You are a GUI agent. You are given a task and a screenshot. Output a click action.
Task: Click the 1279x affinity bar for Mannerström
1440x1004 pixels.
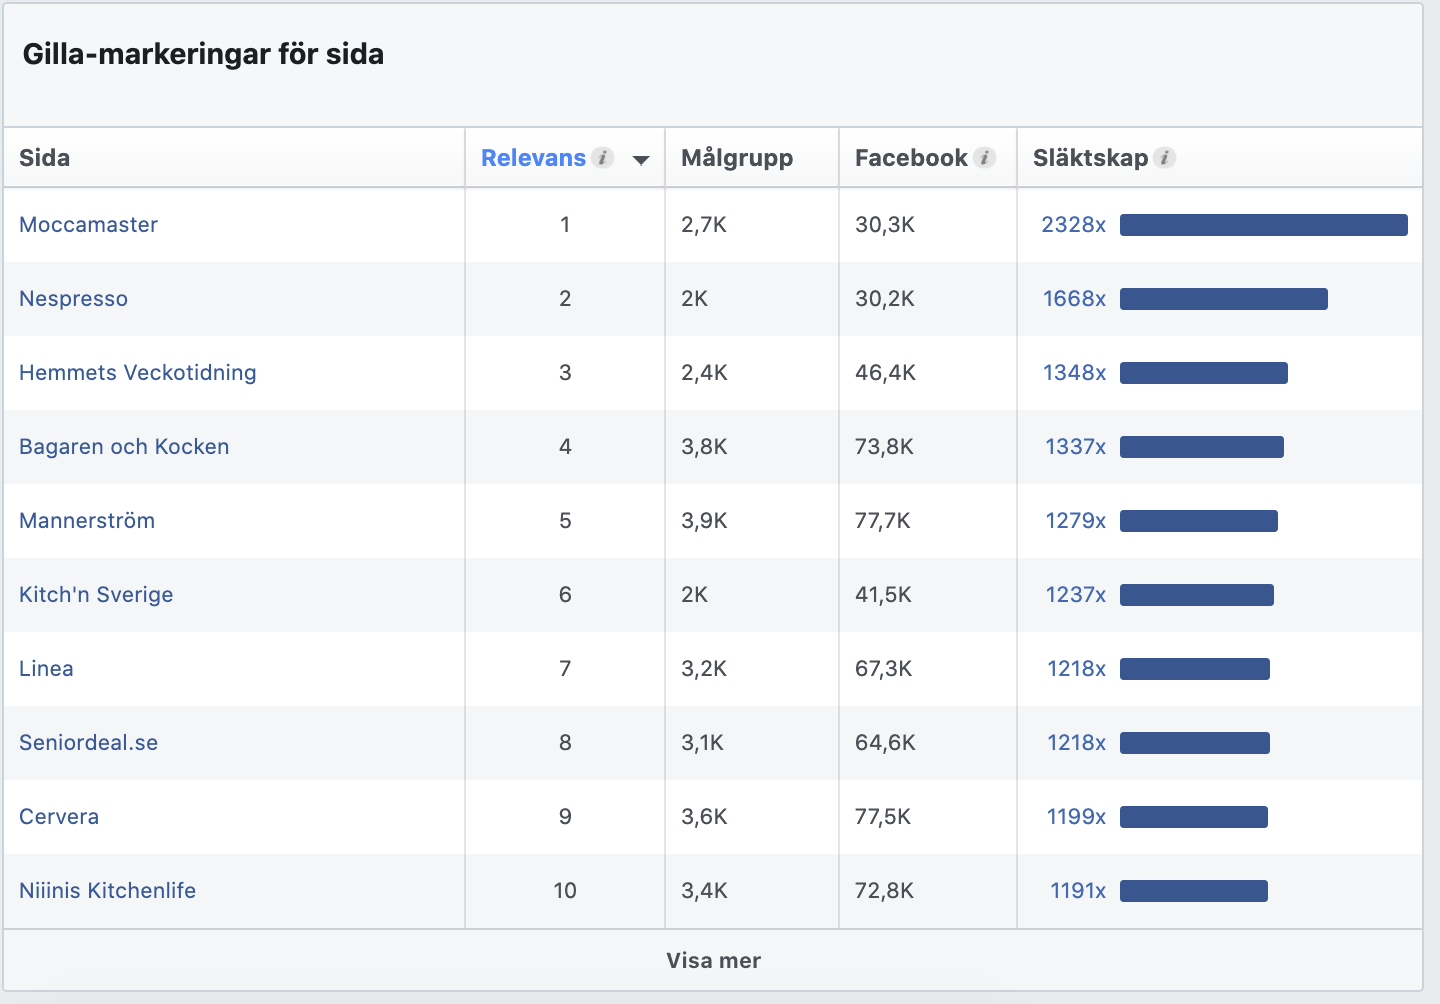1198,521
